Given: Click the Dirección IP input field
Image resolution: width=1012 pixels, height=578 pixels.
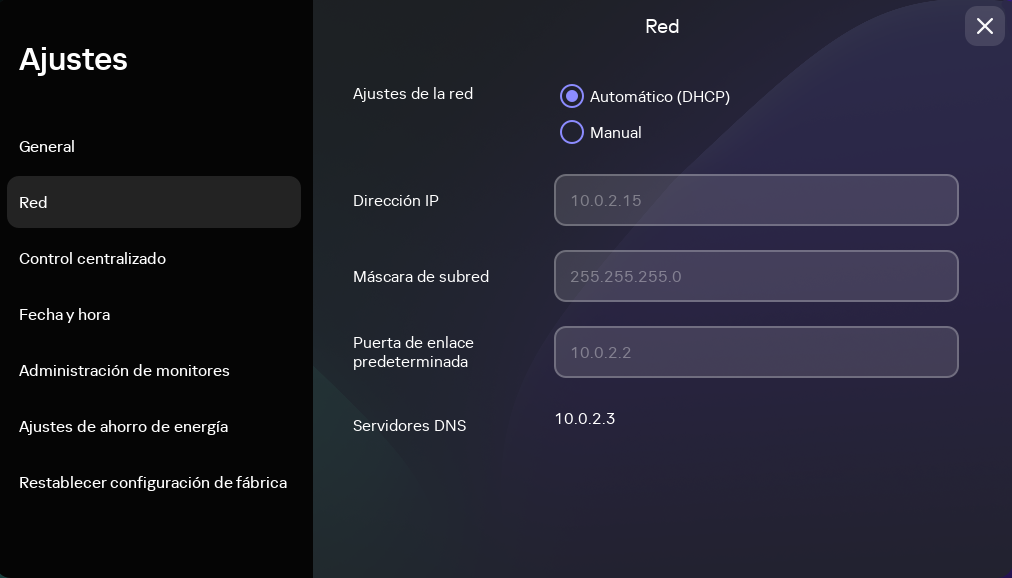Looking at the screenshot, I should [x=756, y=200].
